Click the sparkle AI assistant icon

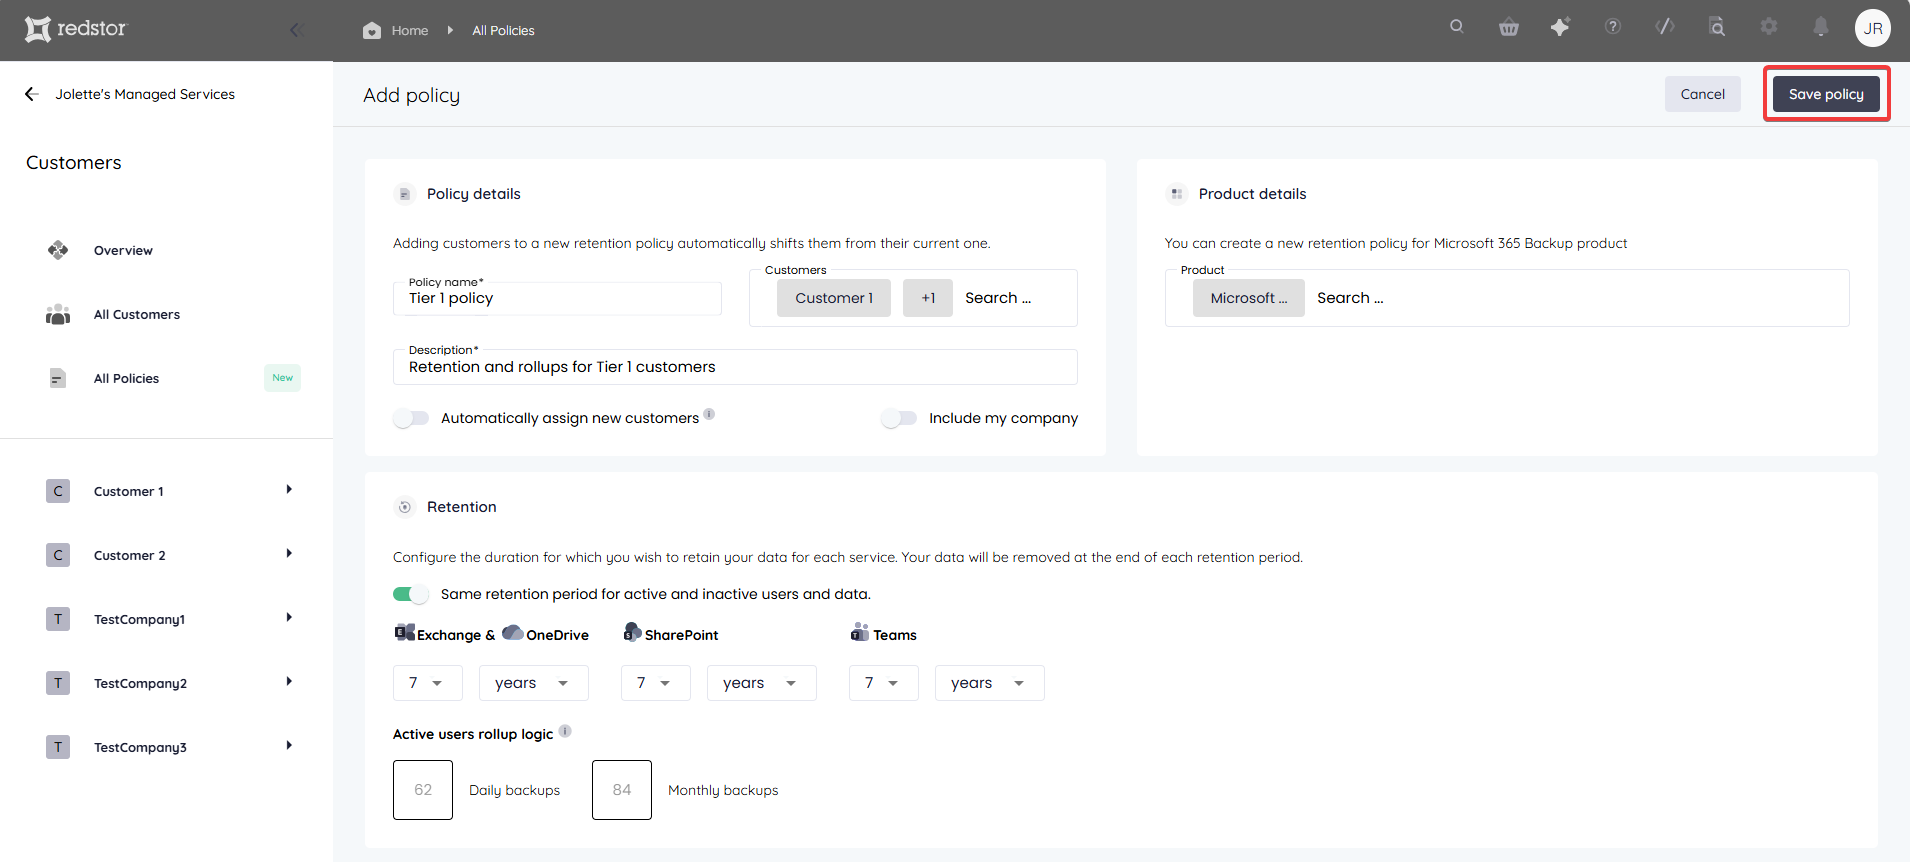(x=1560, y=27)
